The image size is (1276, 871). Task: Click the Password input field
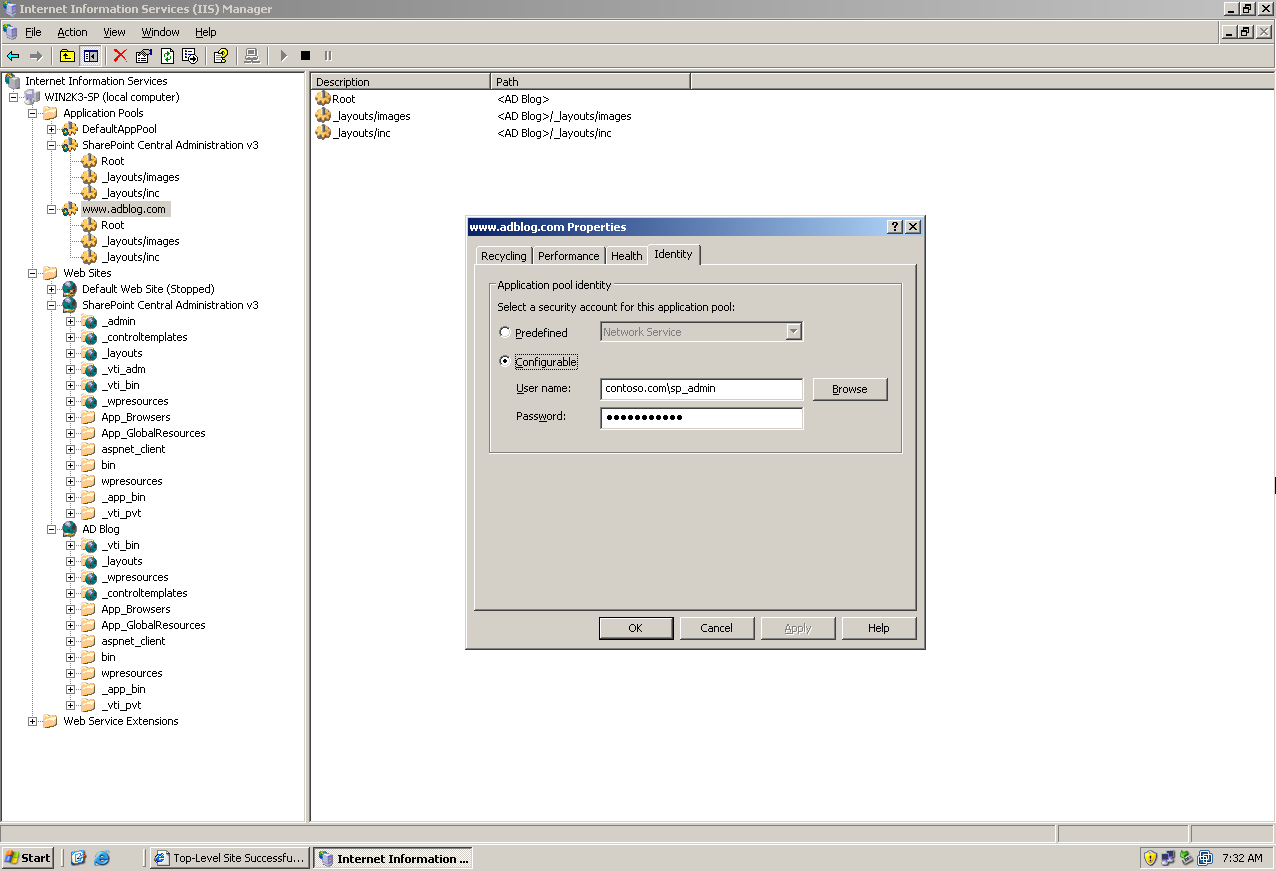pos(701,417)
